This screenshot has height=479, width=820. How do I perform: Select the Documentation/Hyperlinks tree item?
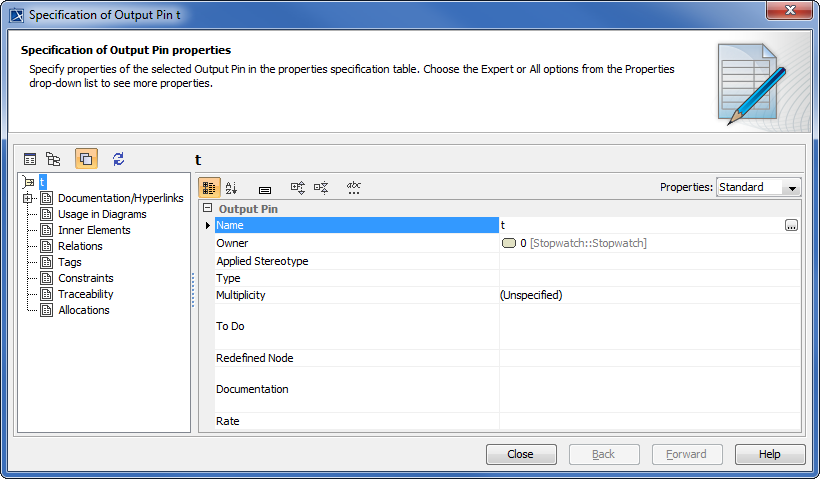120,198
